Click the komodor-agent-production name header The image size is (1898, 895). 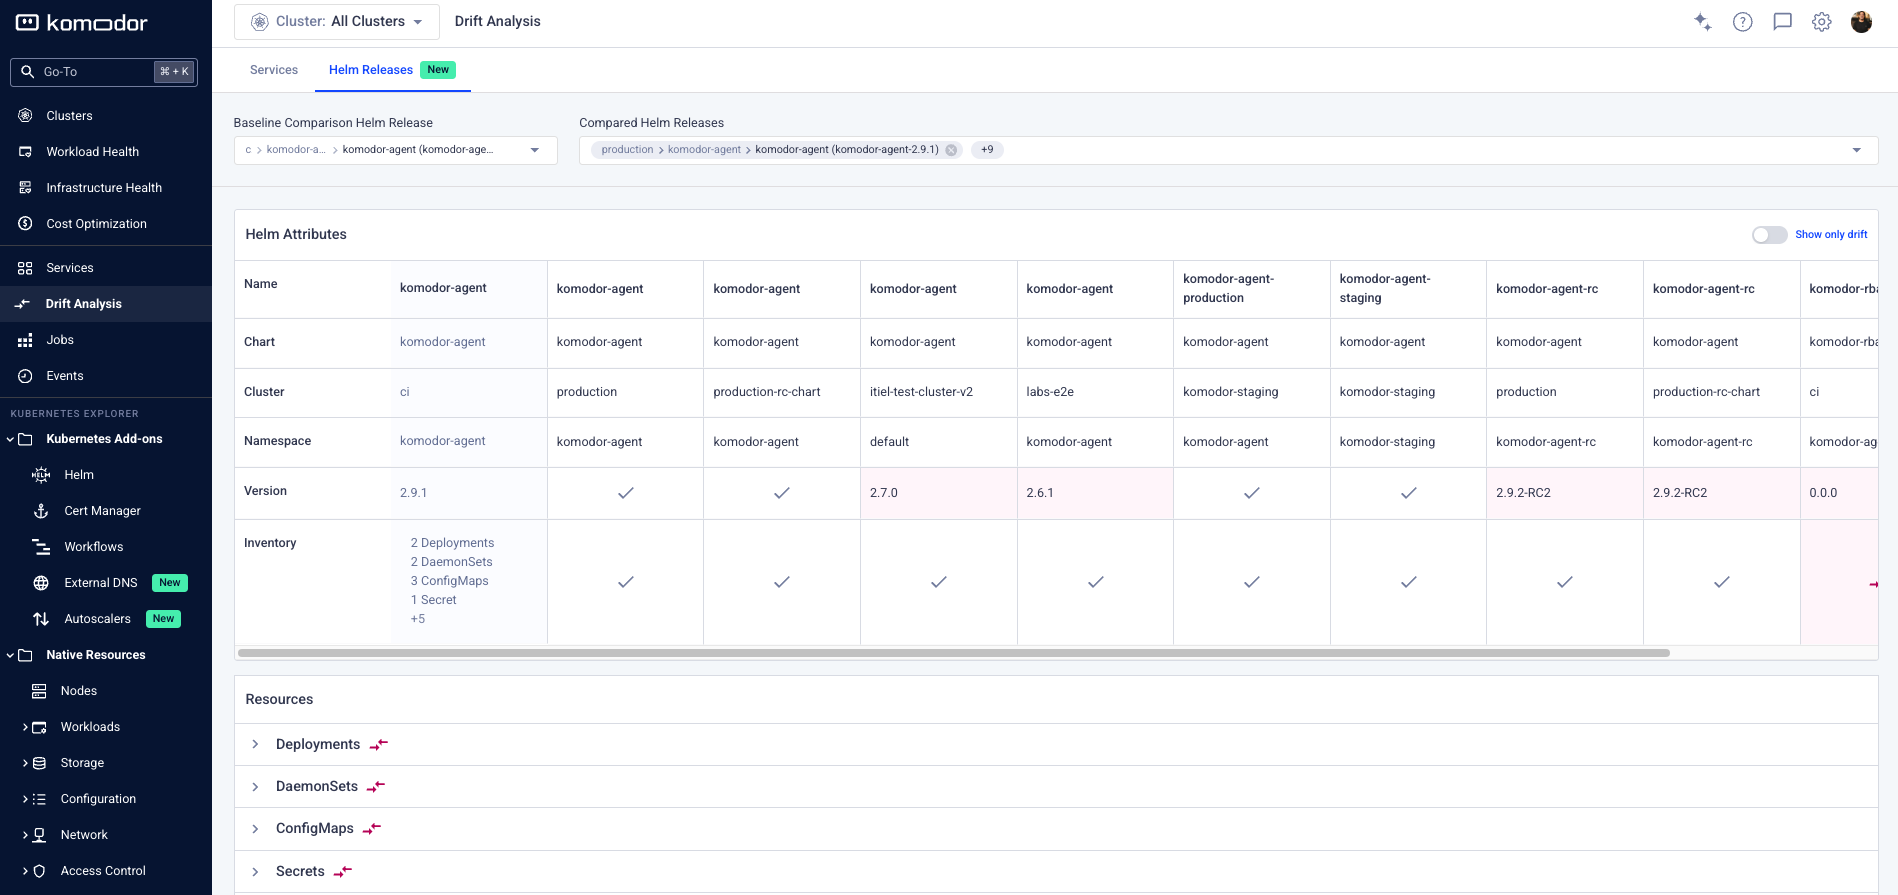[1228, 288]
